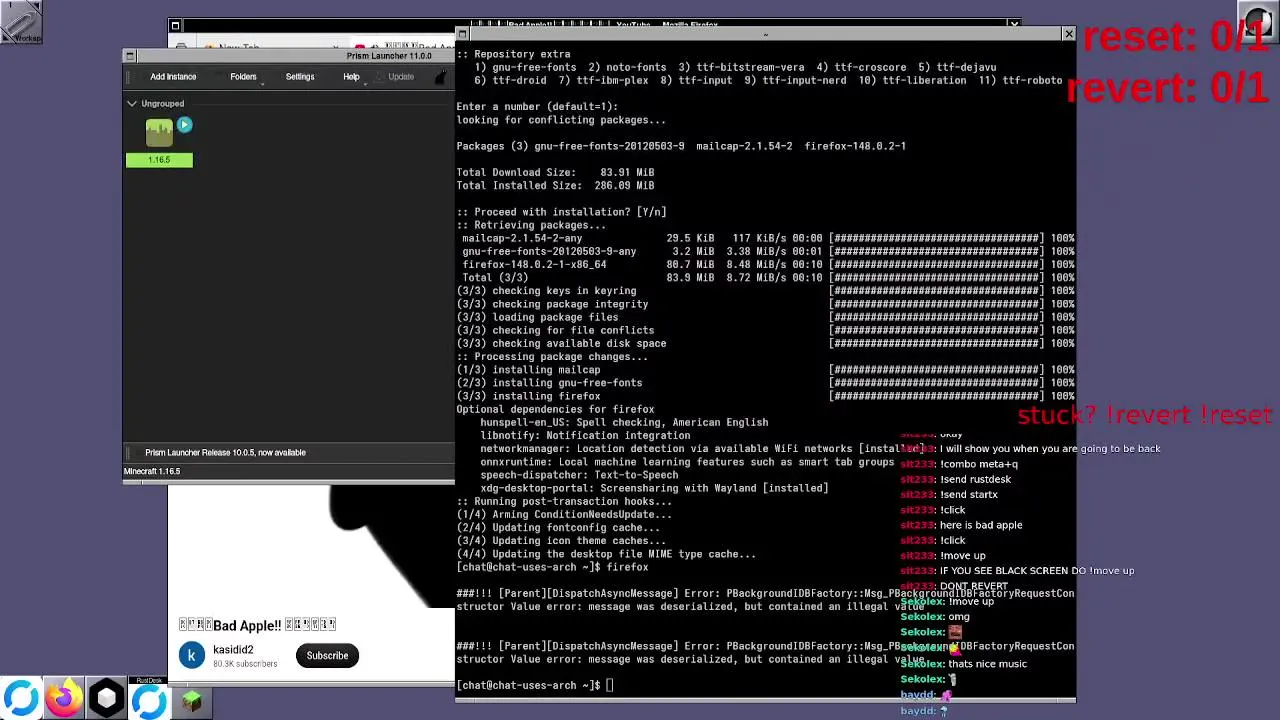Viewport: 1280px width, 720px height.
Task: Click 'Optional dependencies for firefox' line
Action: tap(555, 409)
